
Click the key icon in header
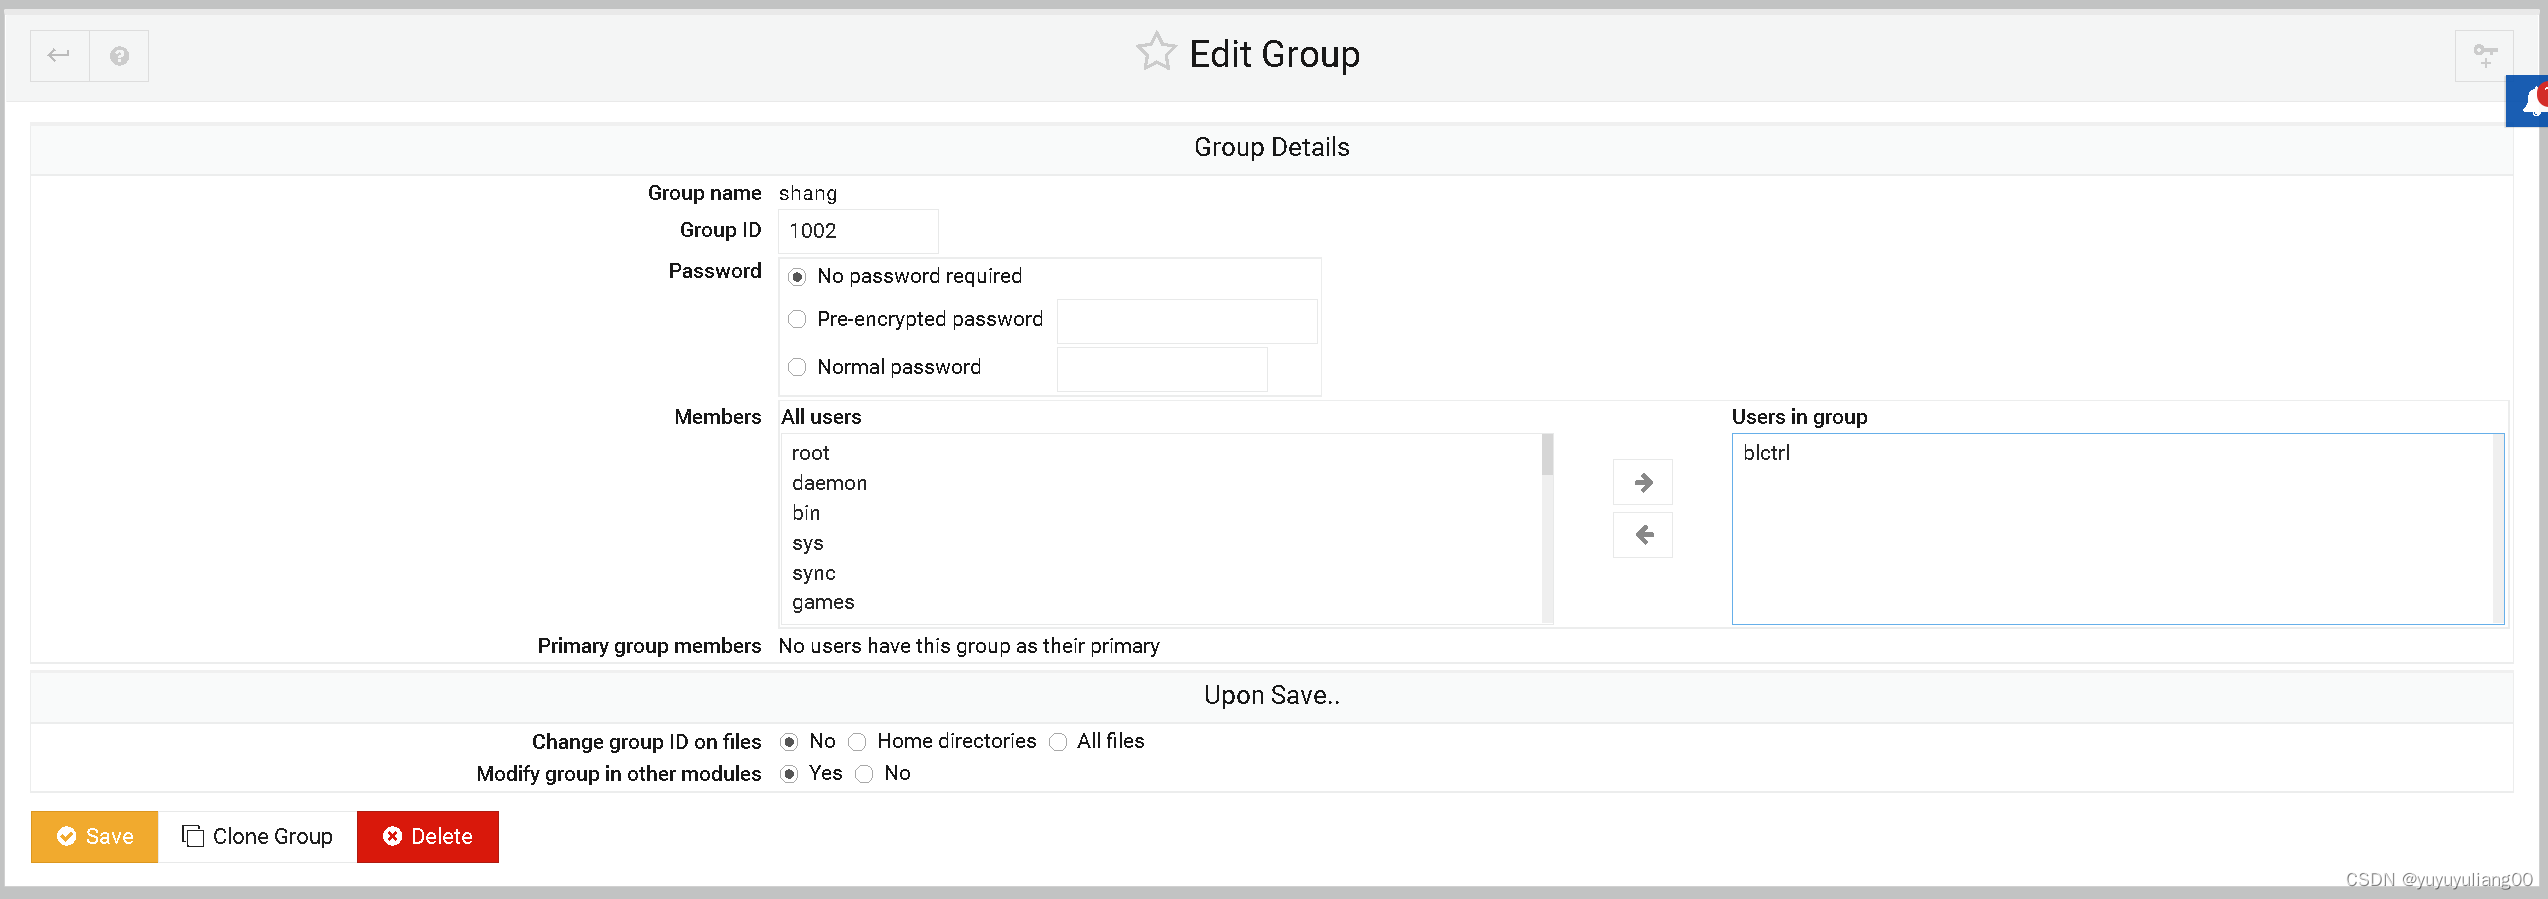click(x=2485, y=56)
